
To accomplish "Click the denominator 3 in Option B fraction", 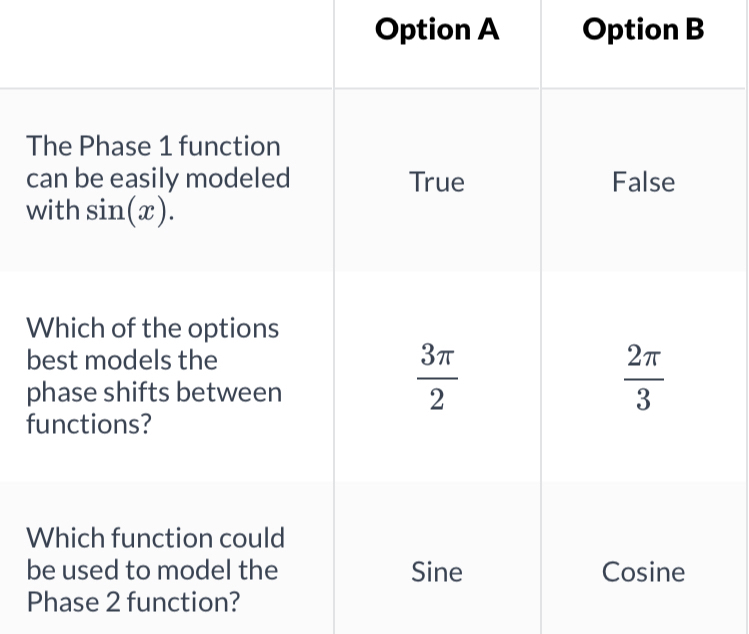I will coord(643,402).
